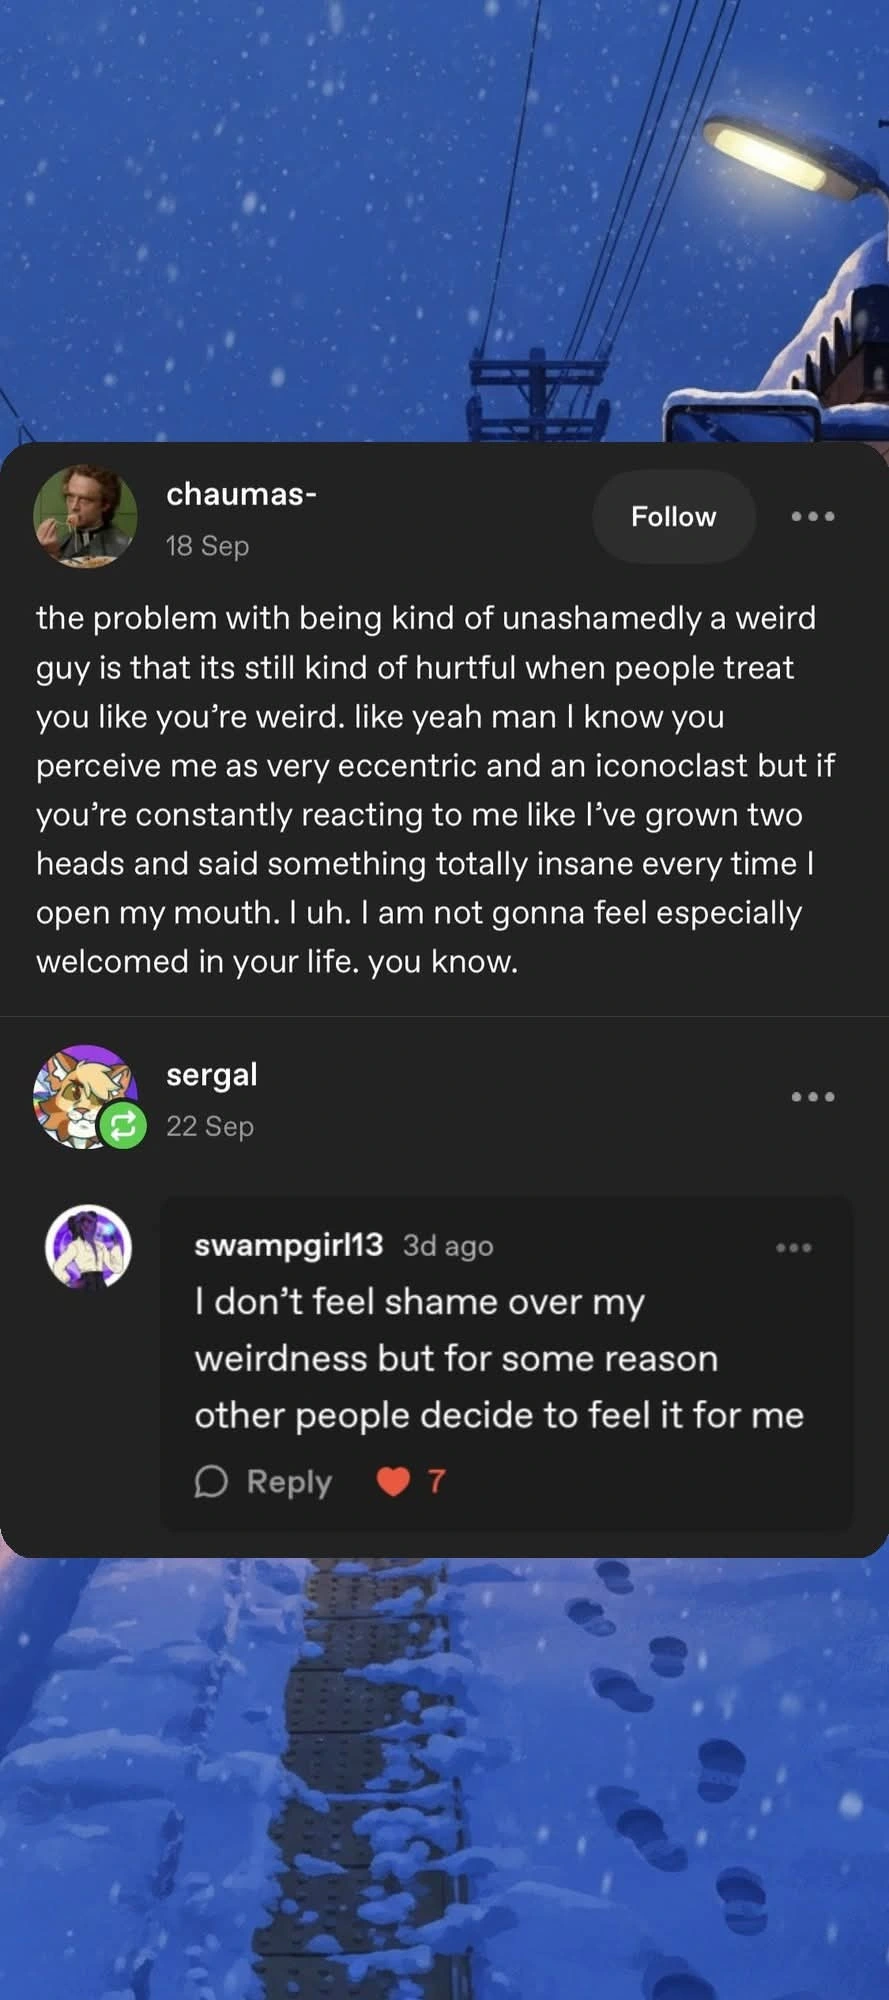This screenshot has height=2000, width=889.
Task: Open more options for sergal's reblog
Action: pos(812,1097)
